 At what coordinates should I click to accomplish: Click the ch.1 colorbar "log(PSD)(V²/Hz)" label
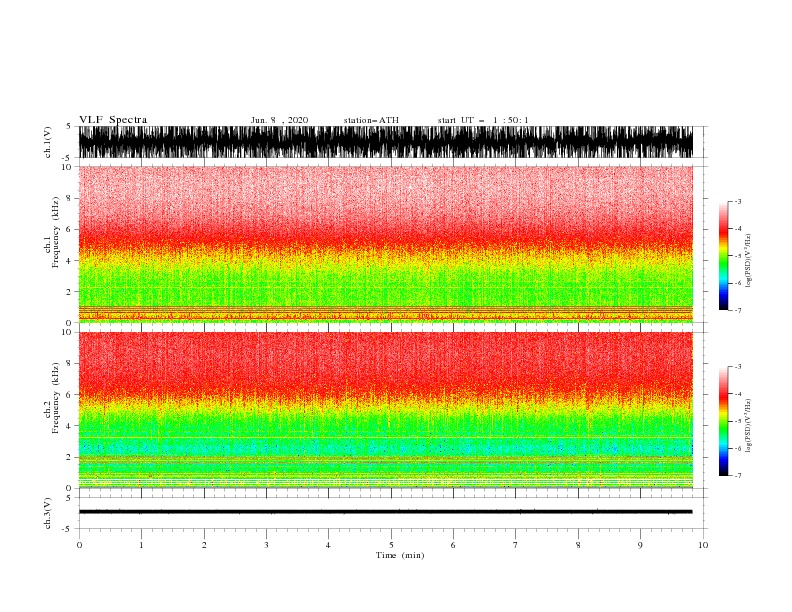[x=749, y=261]
